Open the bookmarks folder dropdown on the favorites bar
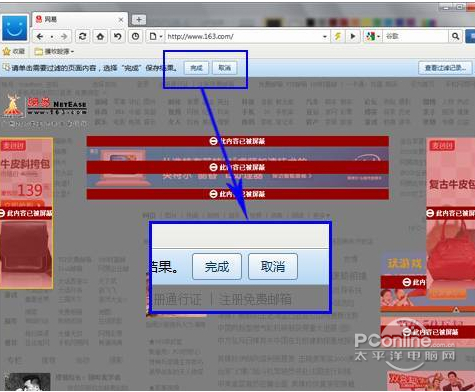 click(x=54, y=51)
